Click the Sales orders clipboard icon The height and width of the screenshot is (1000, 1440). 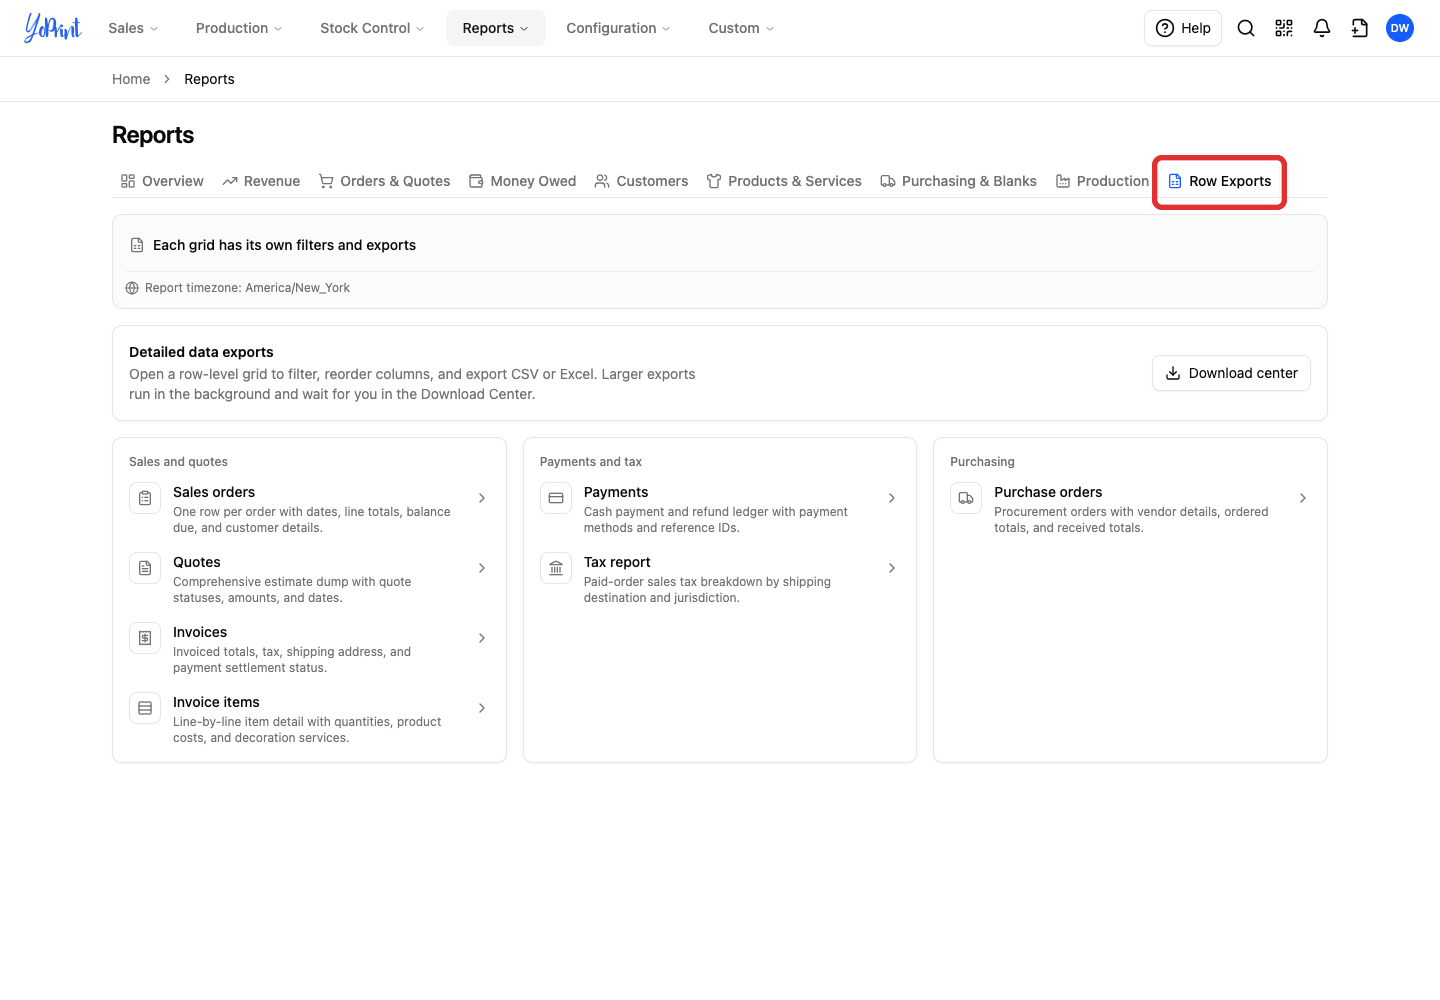click(x=145, y=498)
